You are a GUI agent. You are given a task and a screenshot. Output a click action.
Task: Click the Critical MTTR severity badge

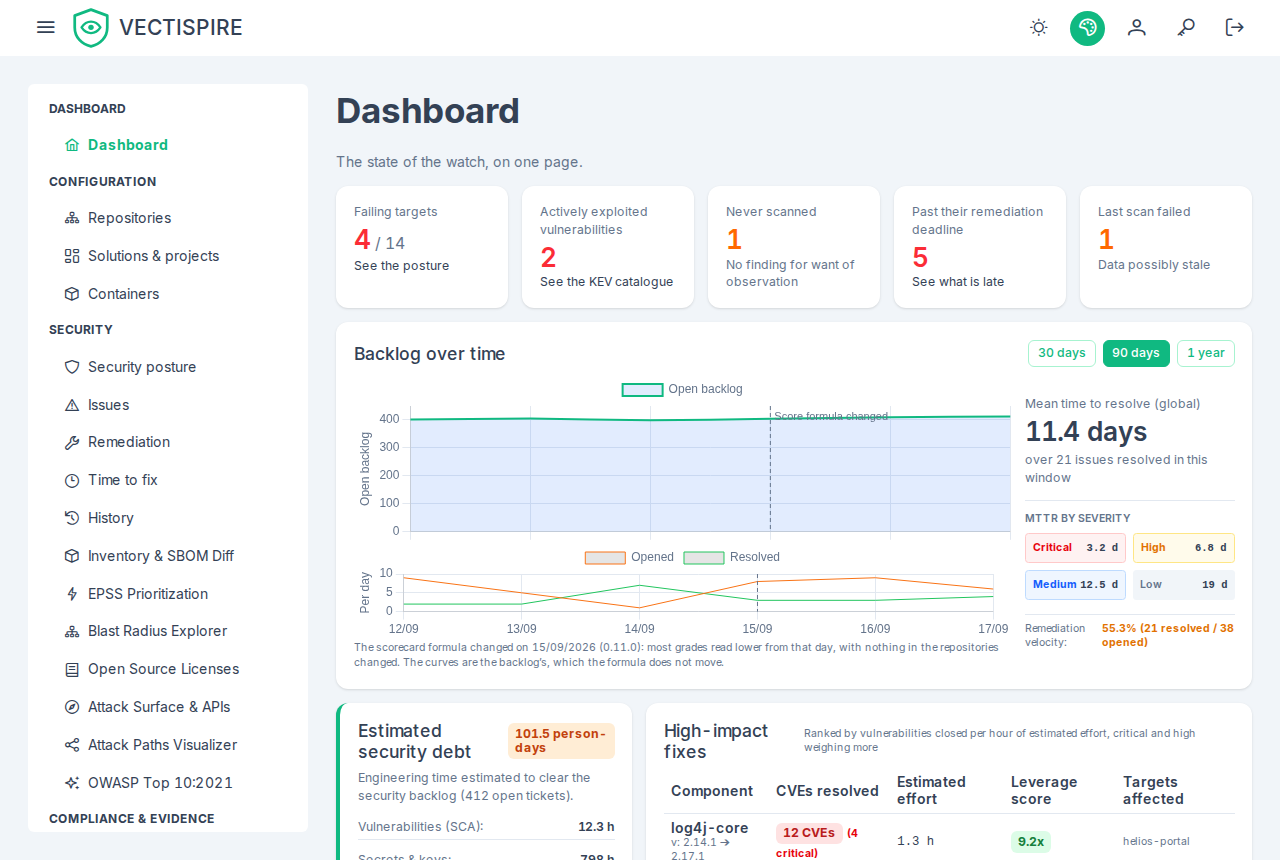1076,548
